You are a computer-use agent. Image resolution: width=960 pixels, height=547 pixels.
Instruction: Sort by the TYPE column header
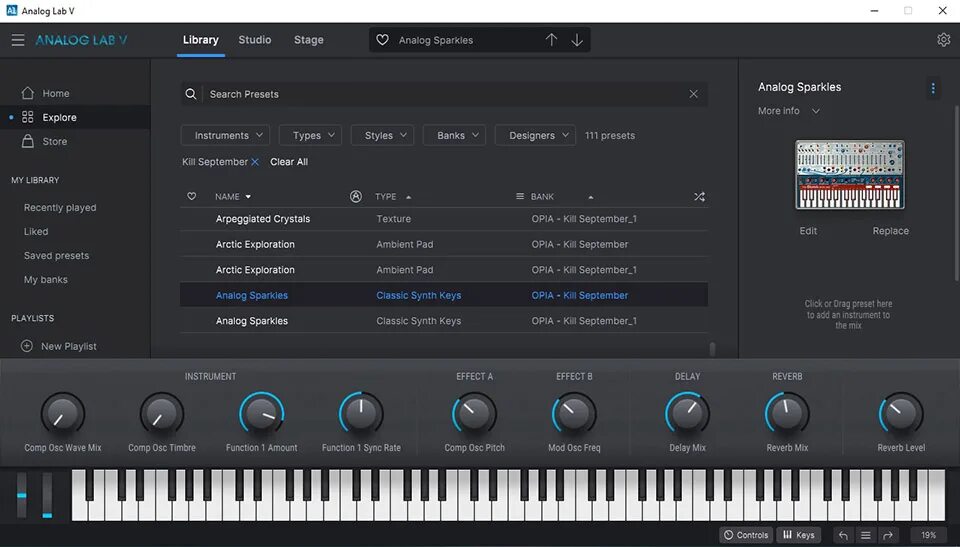point(393,197)
